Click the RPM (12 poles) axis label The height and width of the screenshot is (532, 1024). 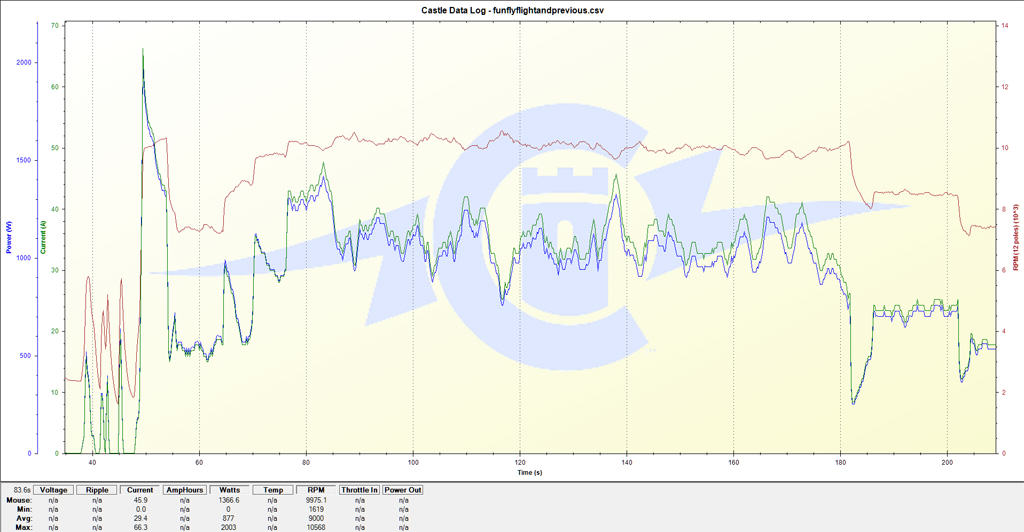point(1016,237)
